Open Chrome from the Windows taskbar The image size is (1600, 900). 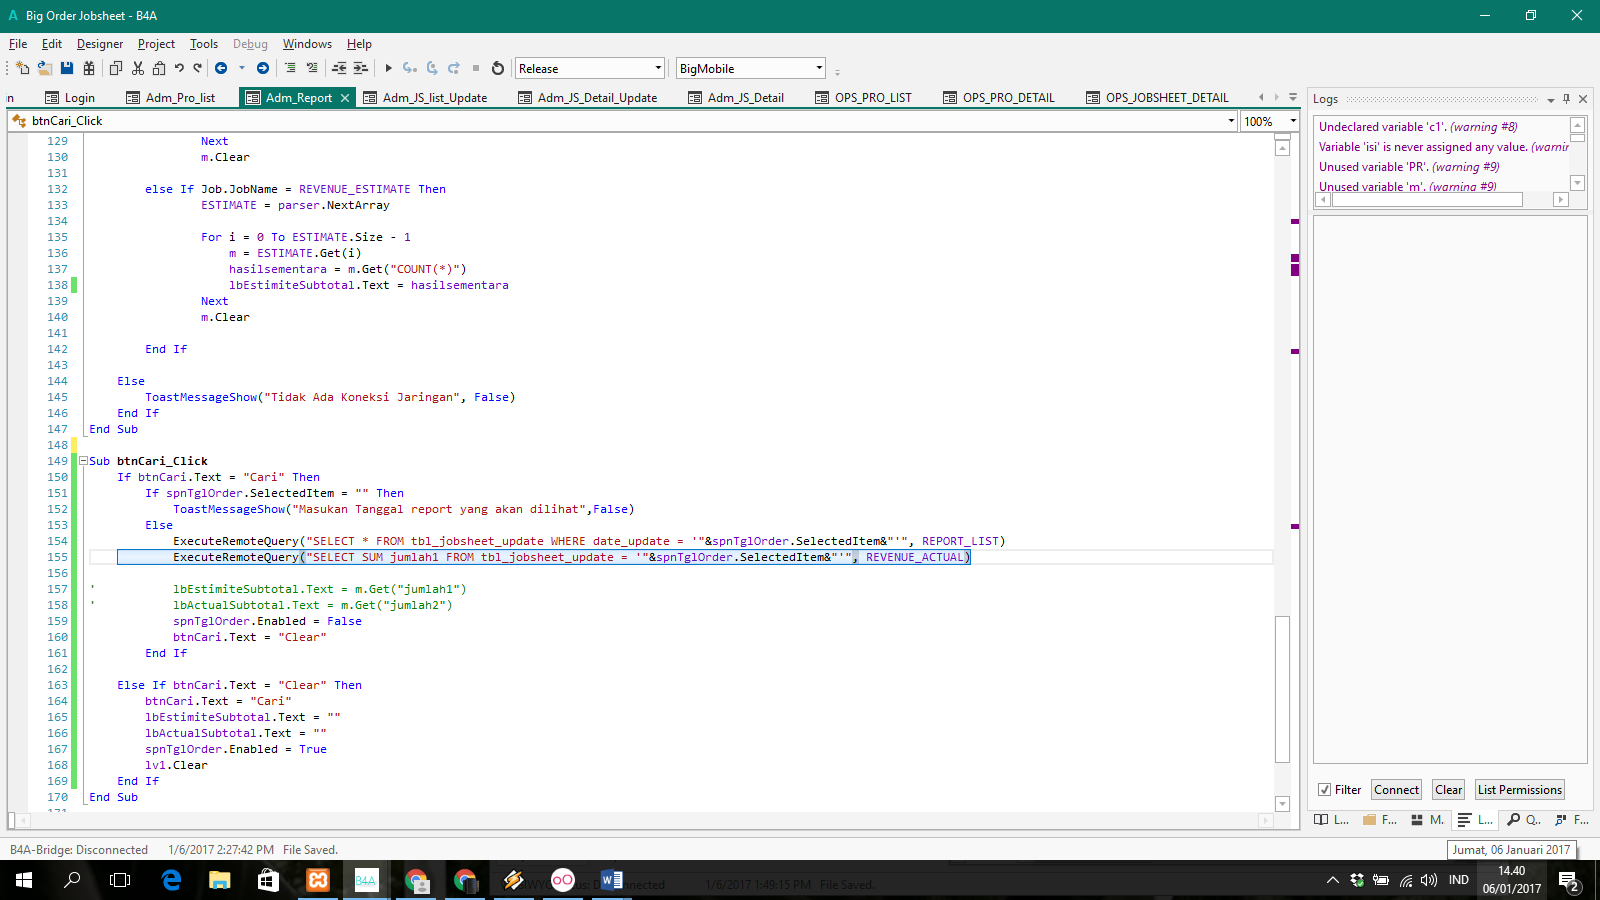[416, 880]
